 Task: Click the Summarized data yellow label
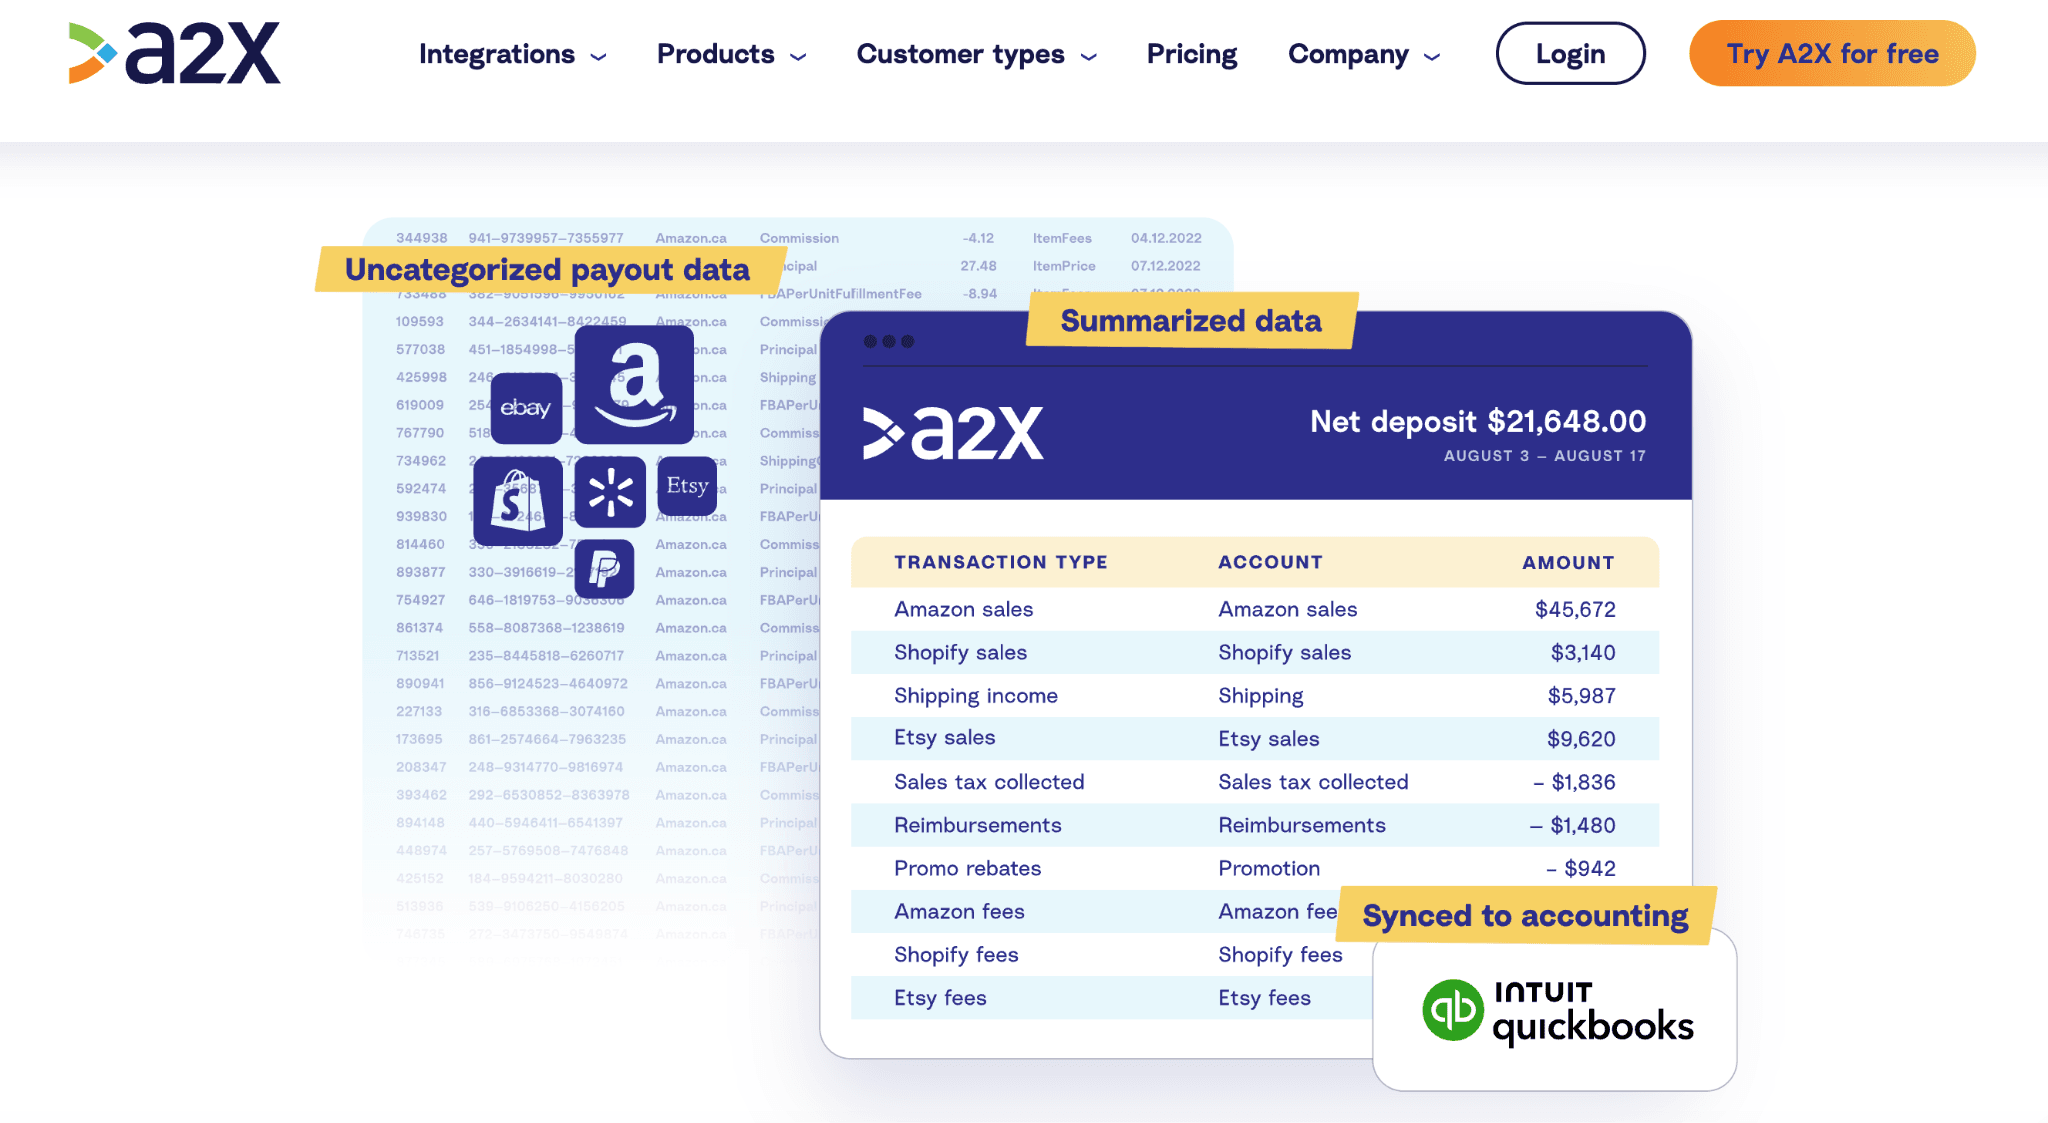tap(1191, 320)
